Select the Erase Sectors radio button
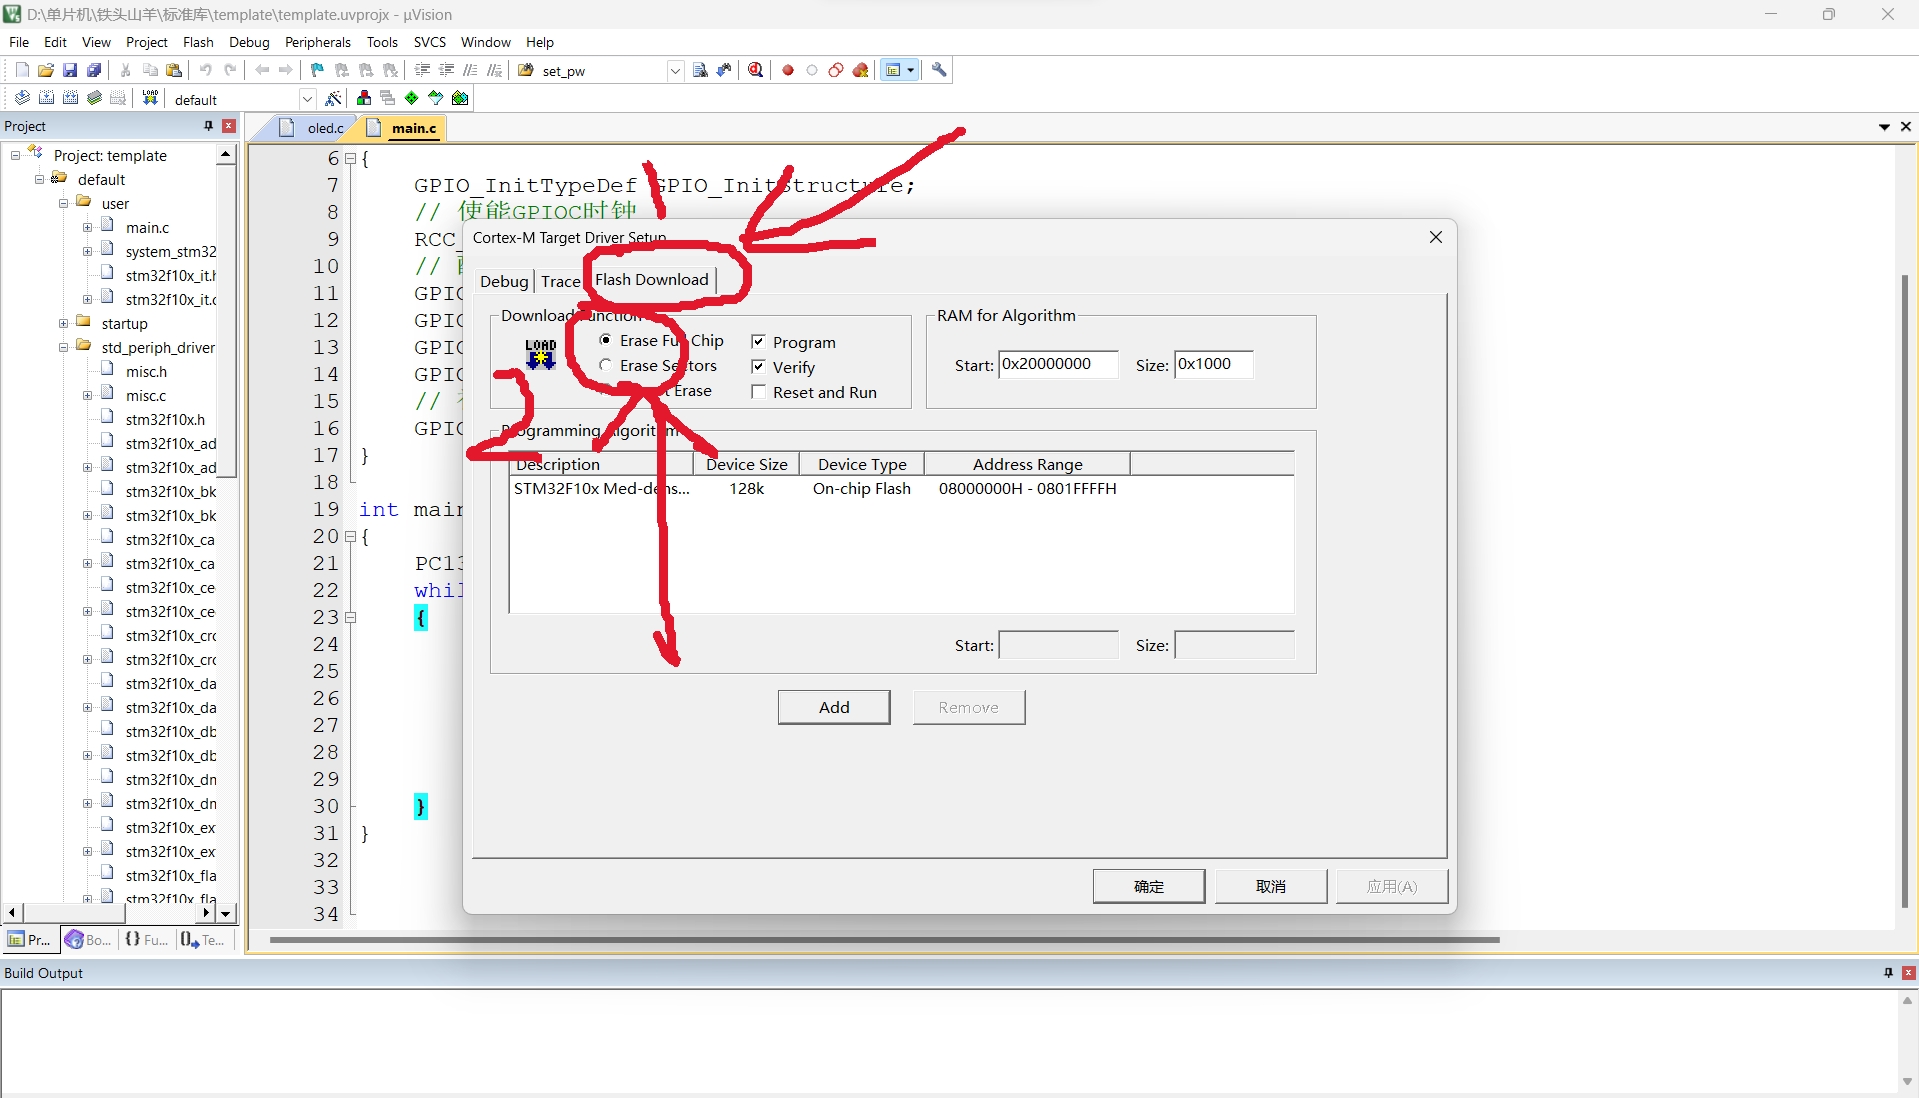The width and height of the screenshot is (1919, 1098). click(x=605, y=366)
